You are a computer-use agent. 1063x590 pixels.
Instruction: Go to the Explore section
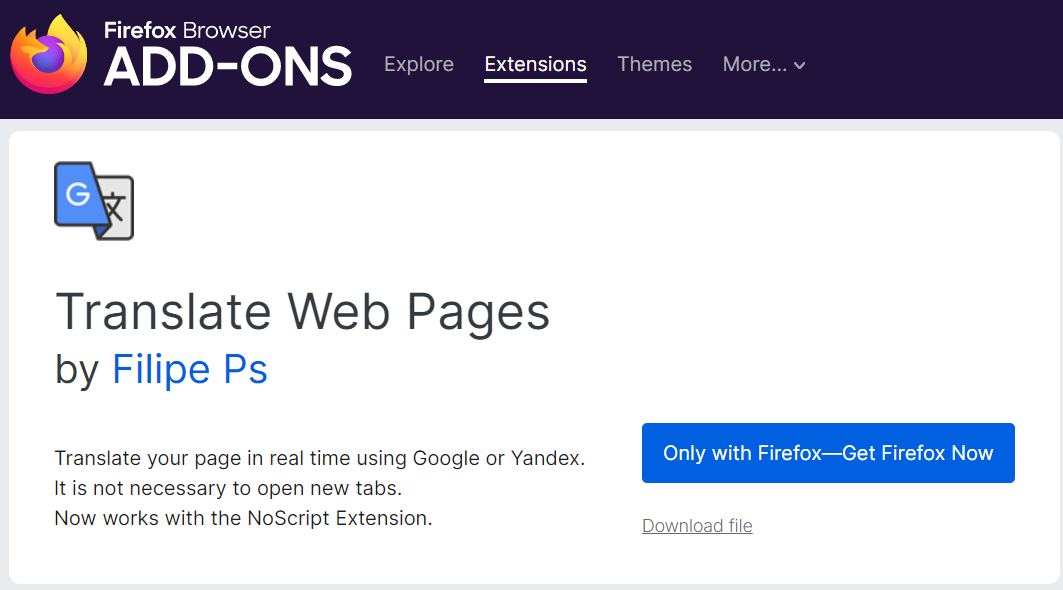coord(419,64)
